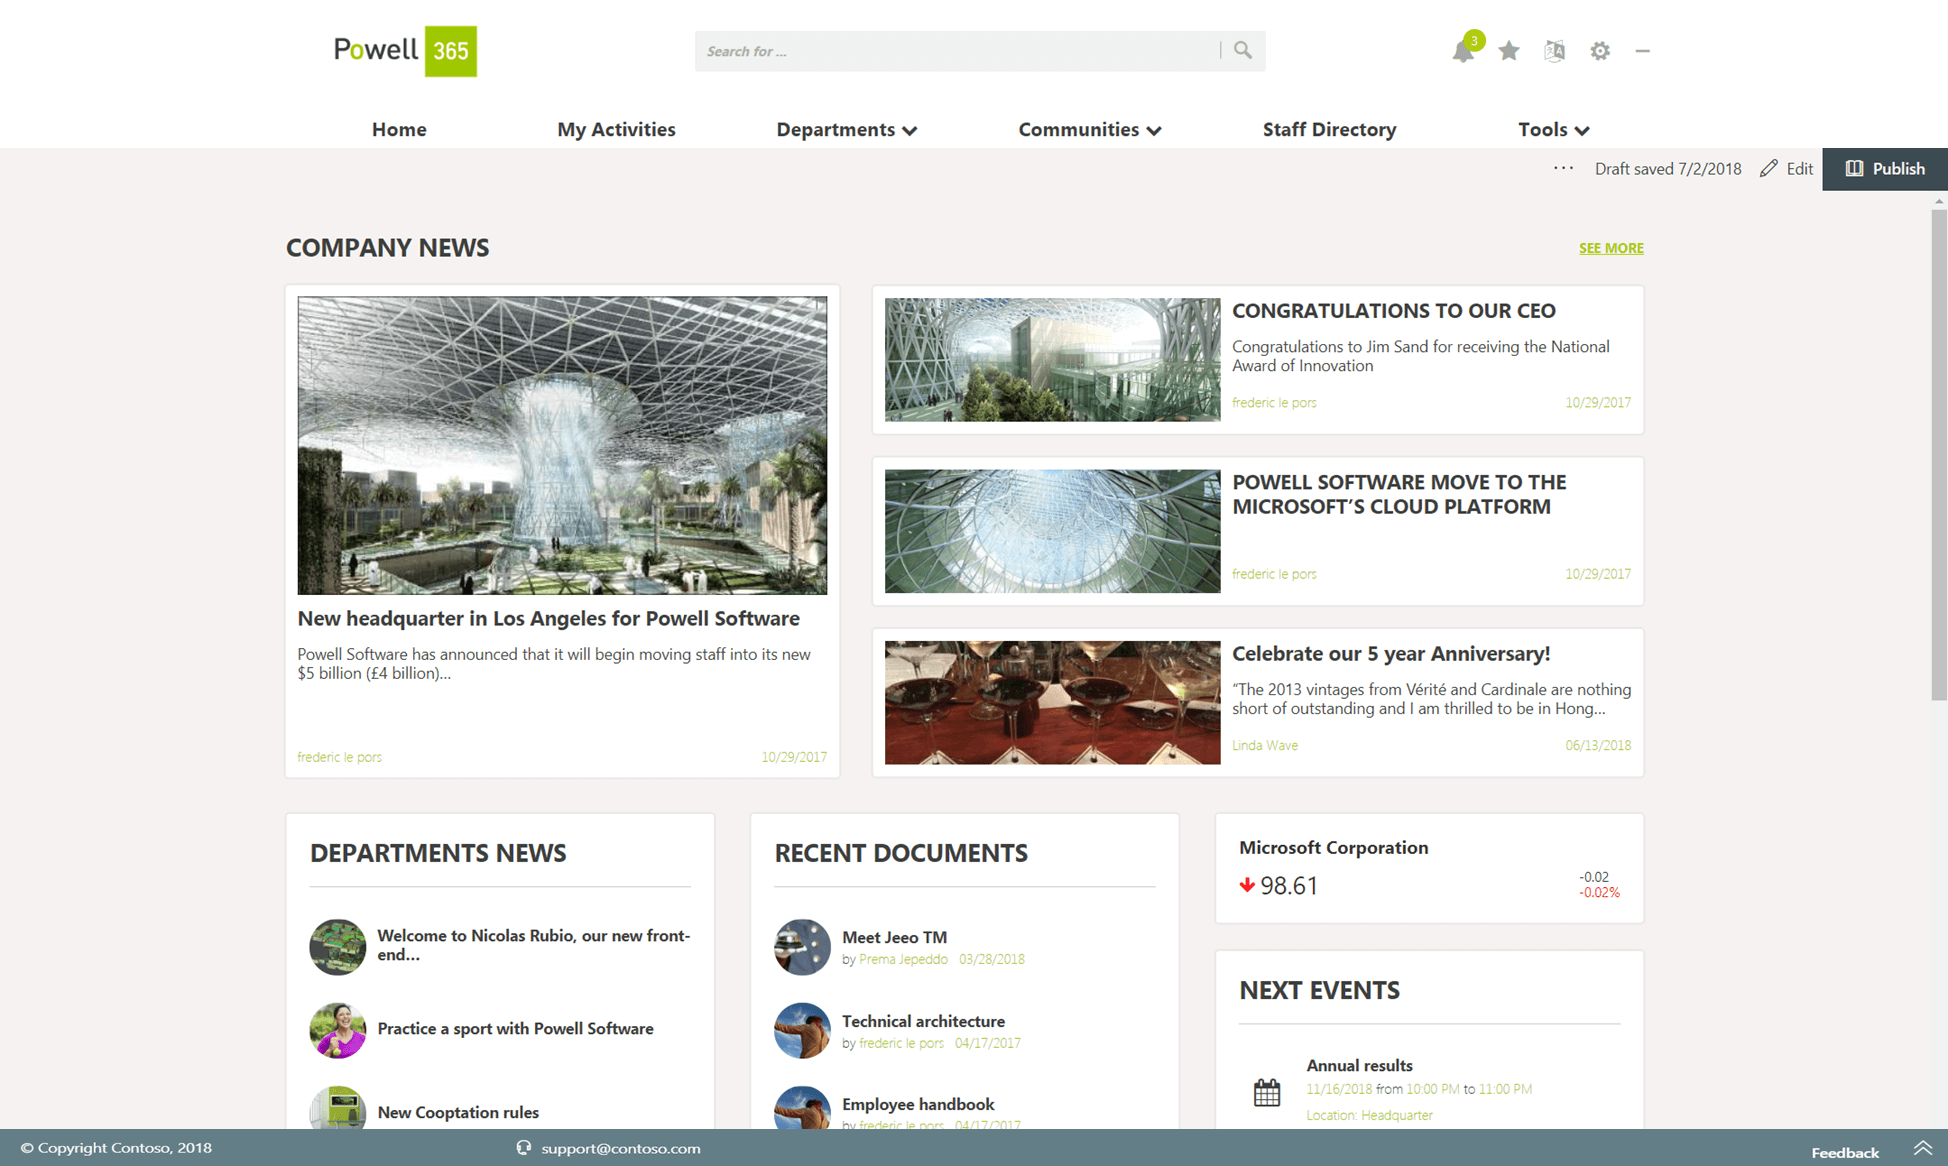
Task: Open the Los Angeles headquarter news image
Action: (562, 445)
